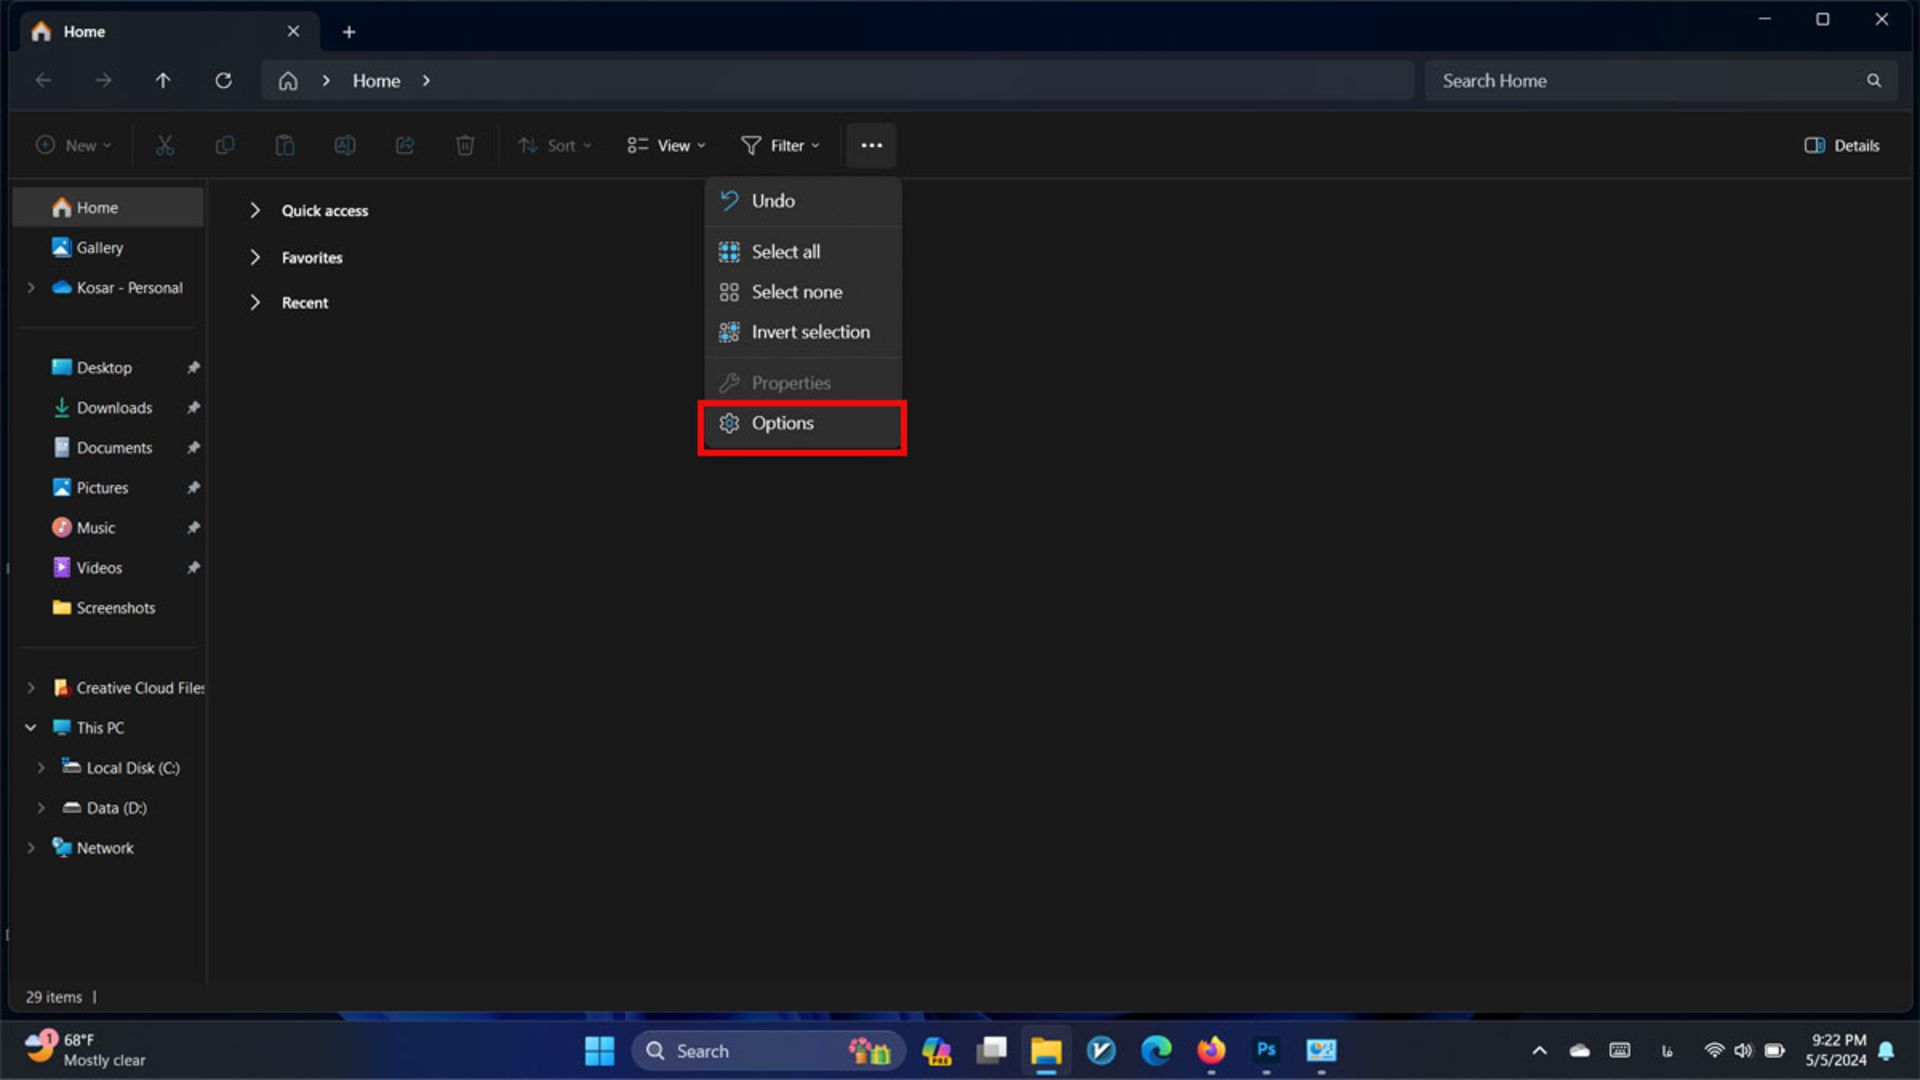Viewport: 1920px width, 1080px height.
Task: Open the View dropdown
Action: (x=666, y=146)
